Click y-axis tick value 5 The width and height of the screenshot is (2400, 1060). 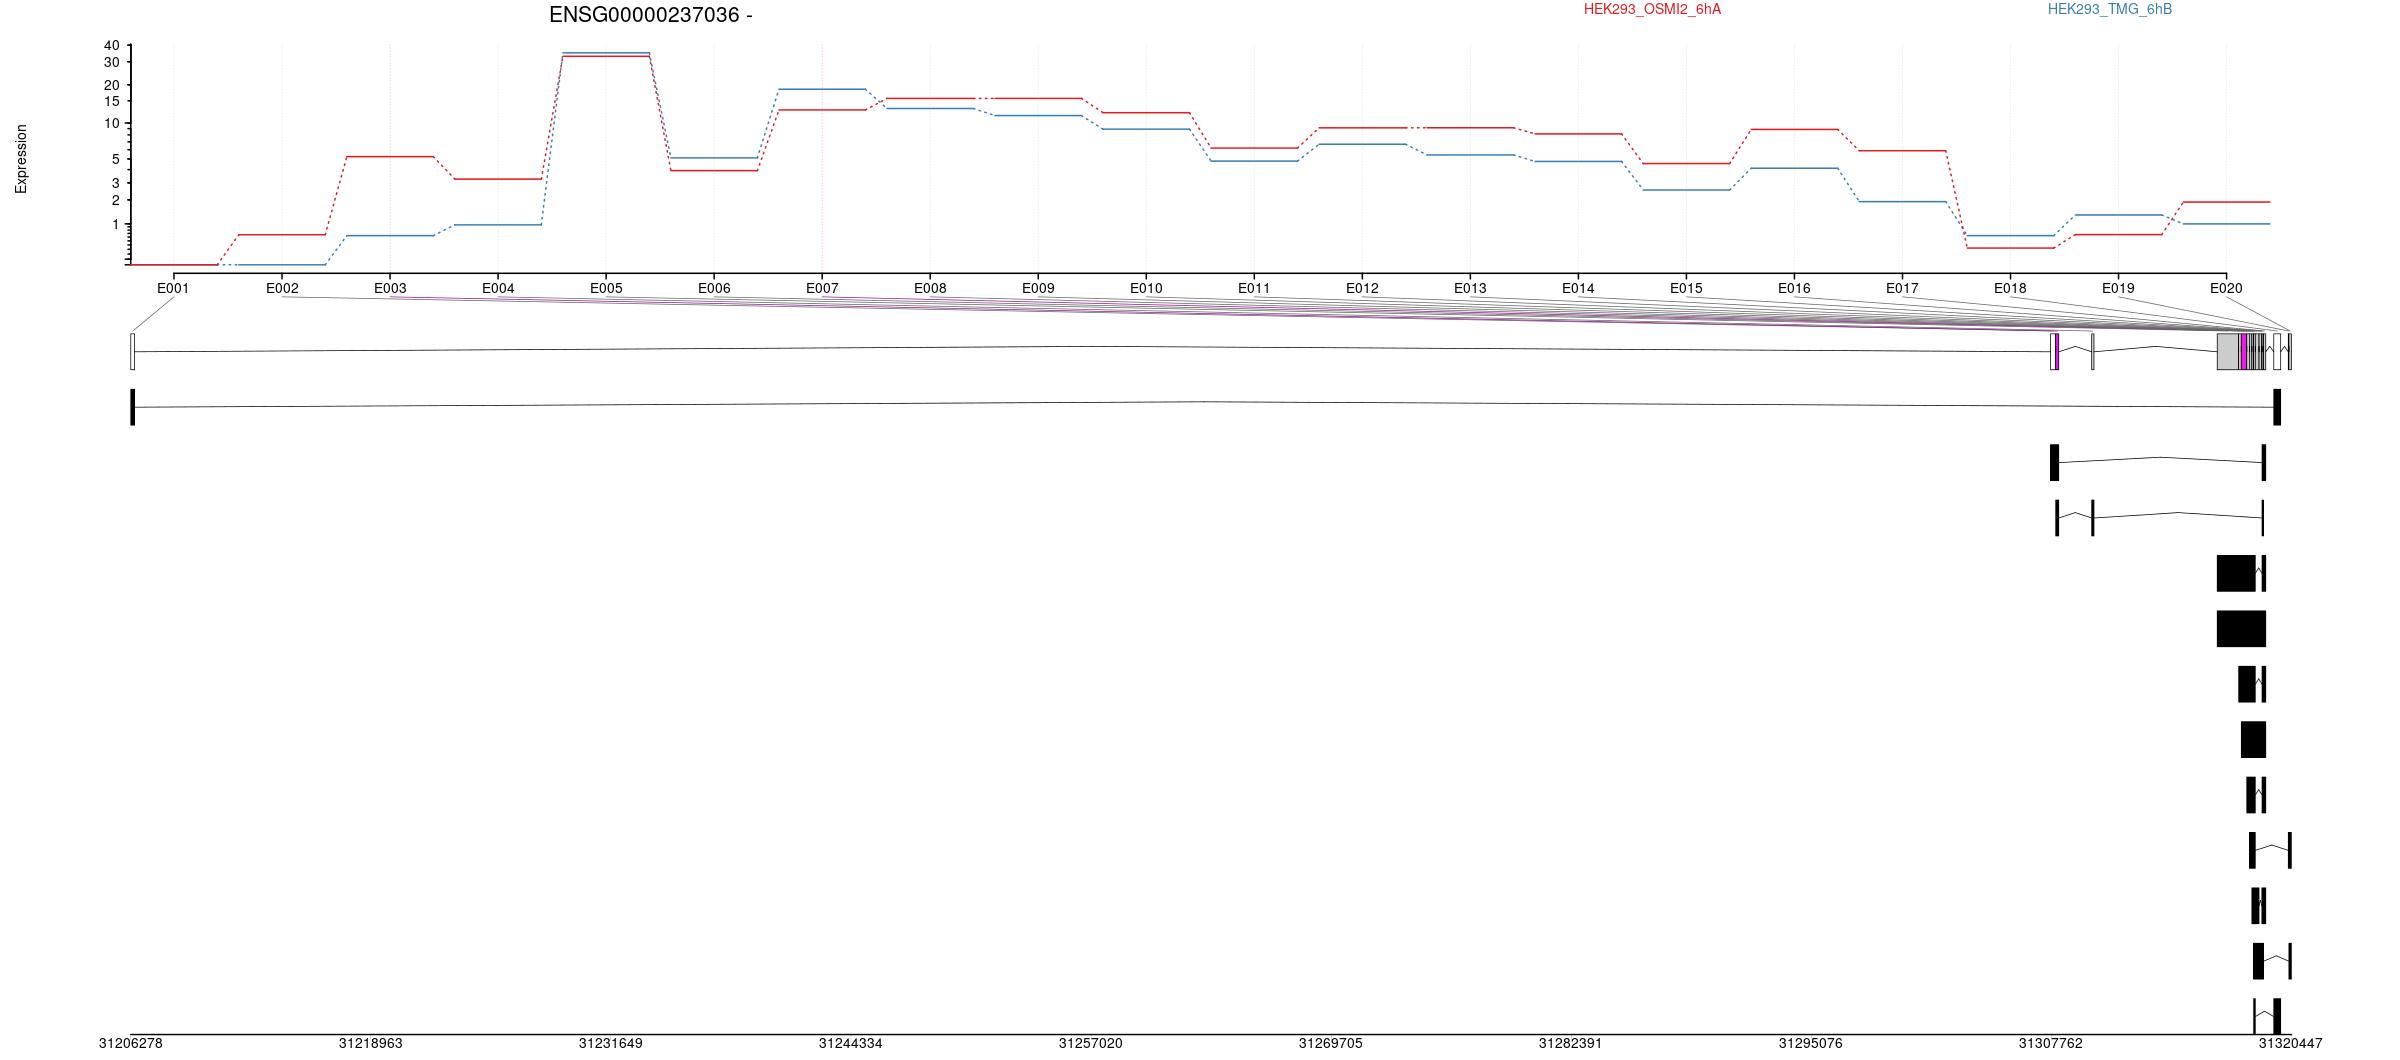pos(115,159)
